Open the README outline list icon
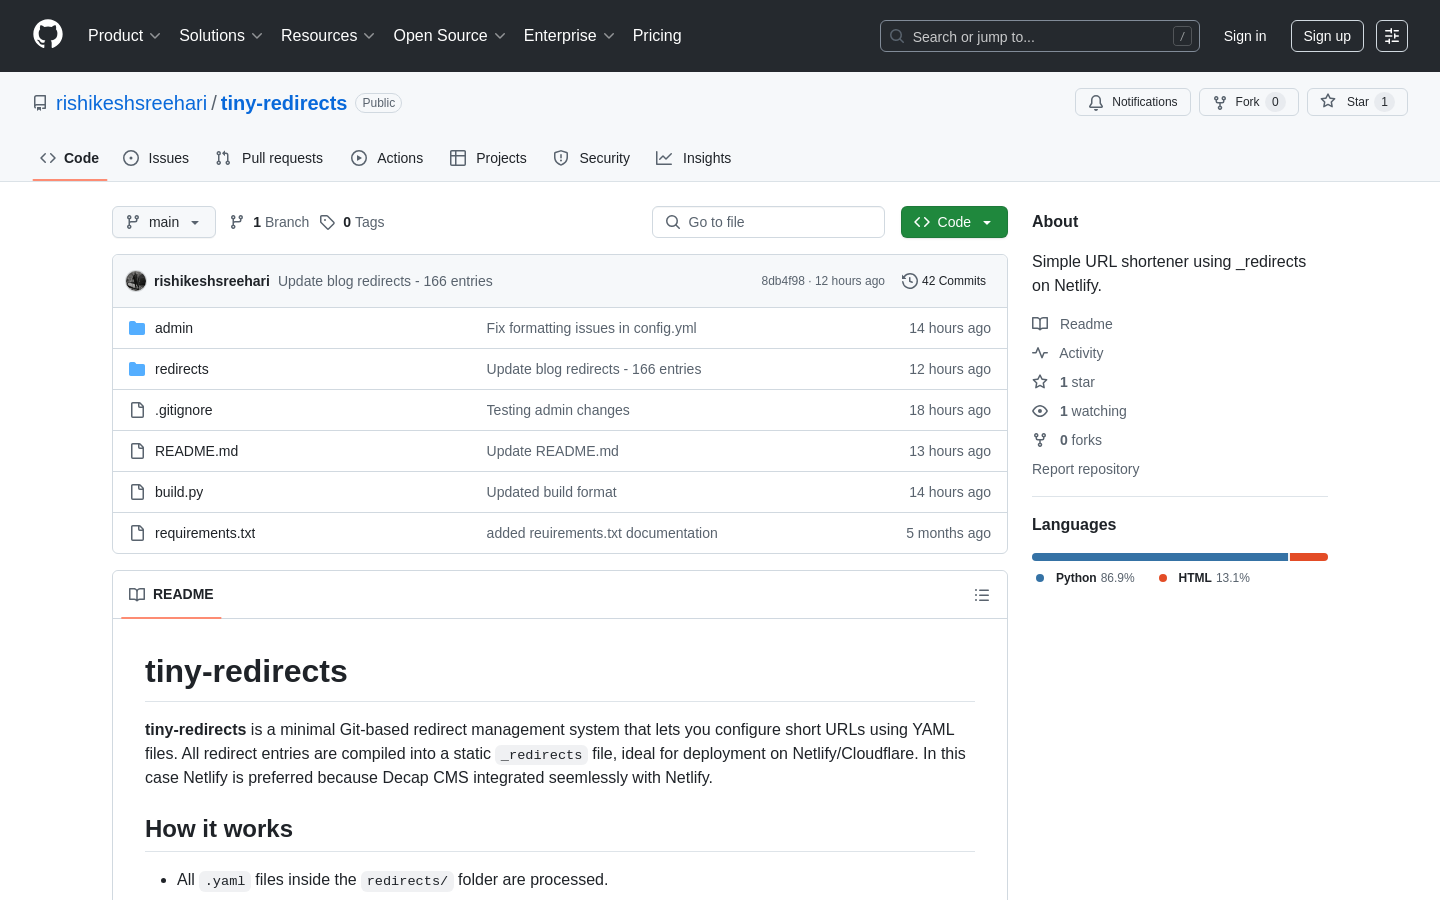Image resolution: width=1440 pixels, height=900 pixels. [982, 595]
